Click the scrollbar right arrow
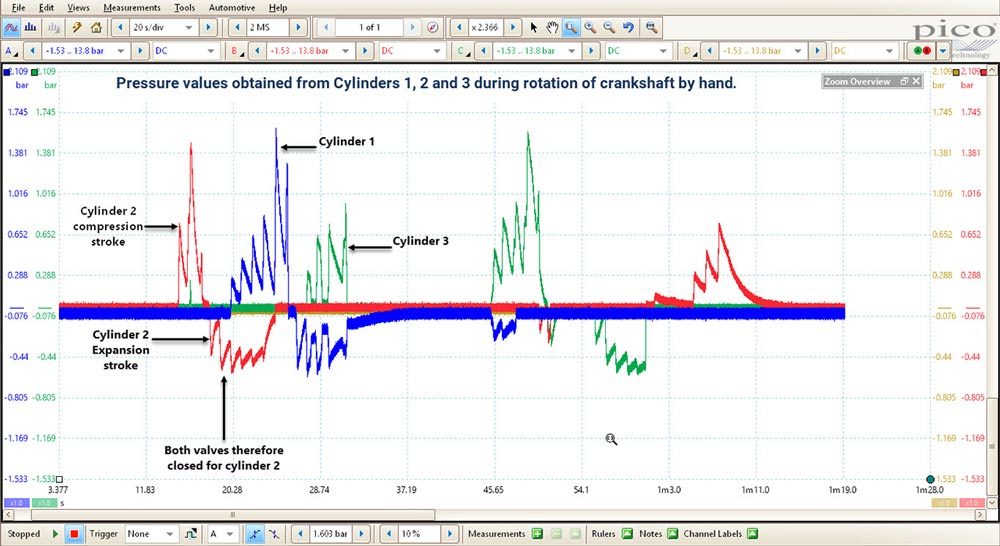This screenshot has height=546, width=1000. coord(981,514)
